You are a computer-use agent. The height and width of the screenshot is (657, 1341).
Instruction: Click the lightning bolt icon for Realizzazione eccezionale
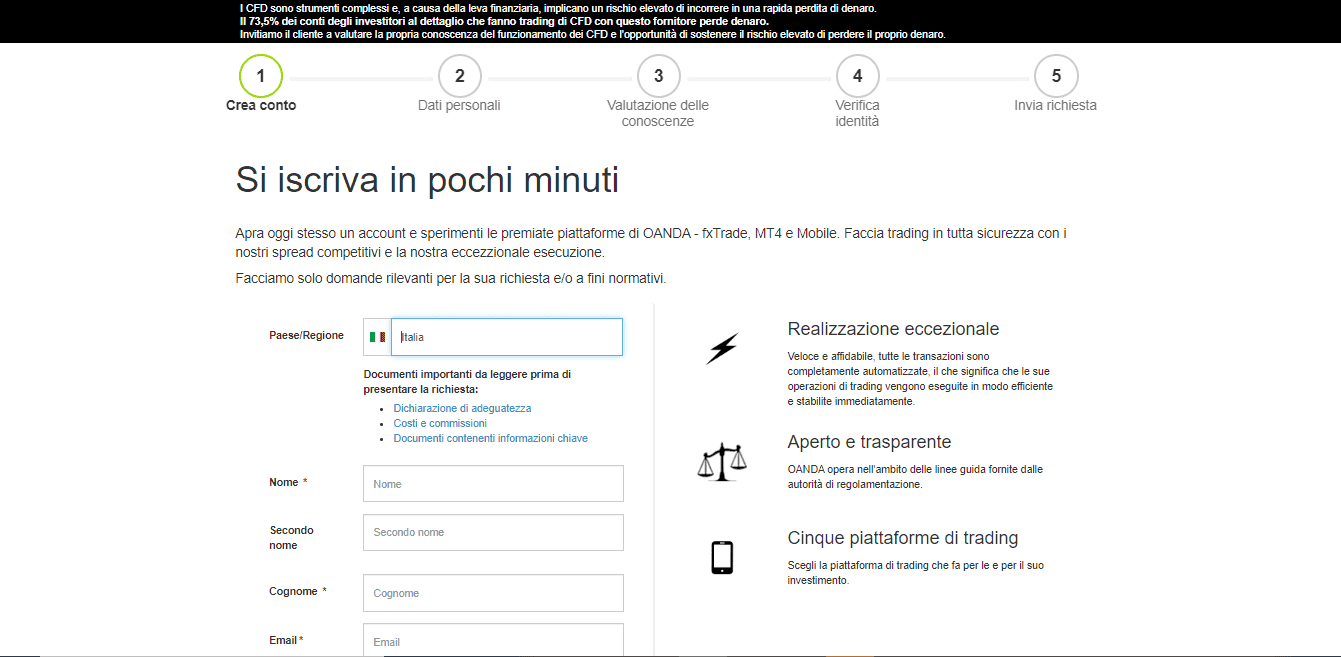(x=721, y=346)
